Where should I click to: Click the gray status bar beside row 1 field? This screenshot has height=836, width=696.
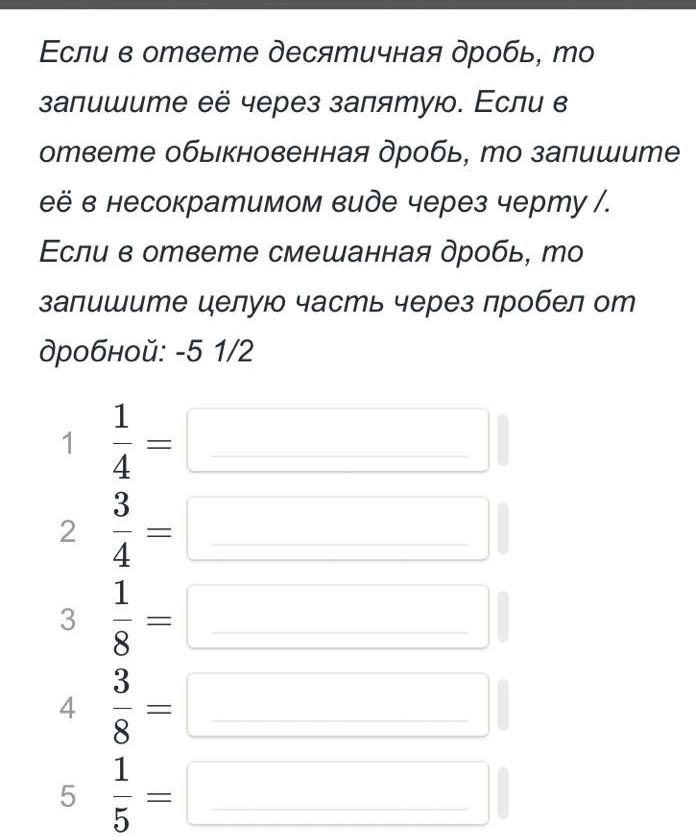click(x=503, y=440)
